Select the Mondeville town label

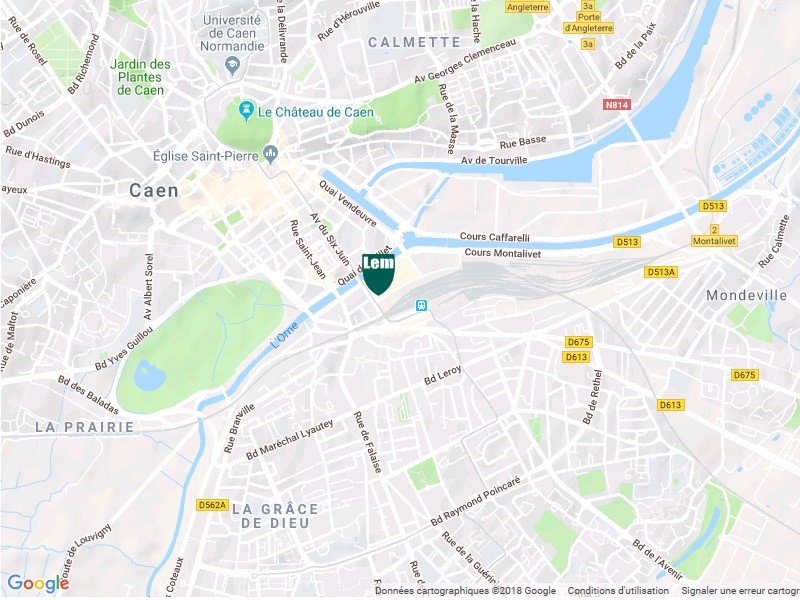pos(746,295)
